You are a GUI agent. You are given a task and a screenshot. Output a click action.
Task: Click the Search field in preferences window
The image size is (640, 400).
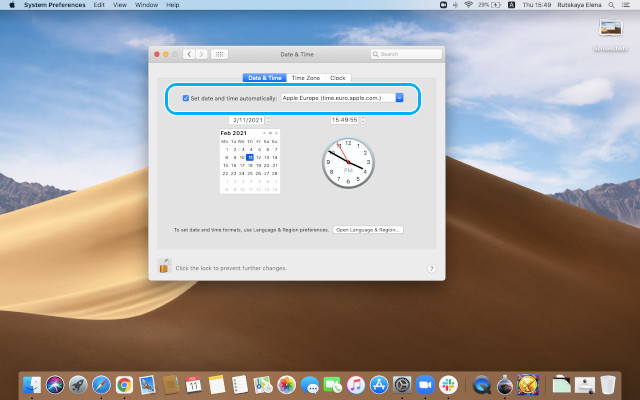407,54
